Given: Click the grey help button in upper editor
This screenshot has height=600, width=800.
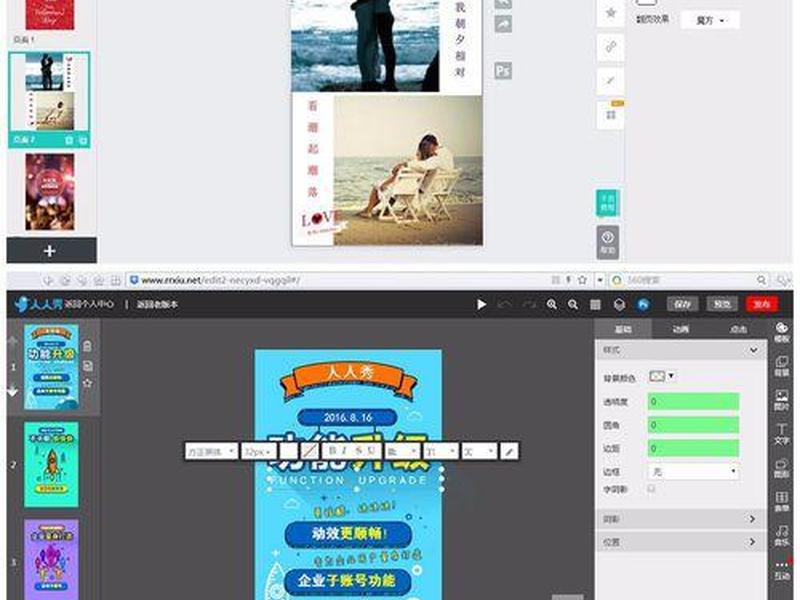Looking at the screenshot, I should coord(608,242).
